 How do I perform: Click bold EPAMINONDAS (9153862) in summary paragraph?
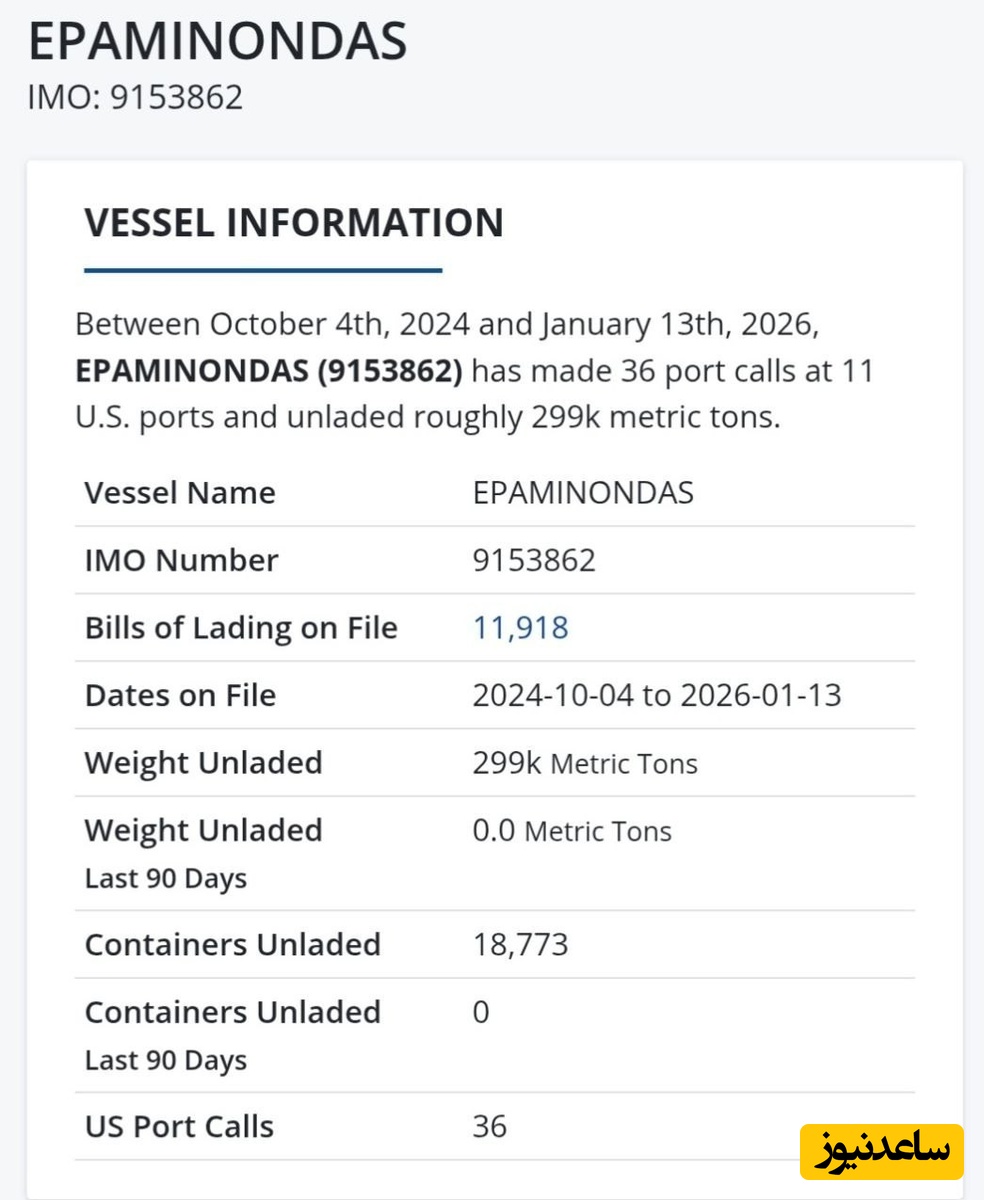tap(269, 372)
